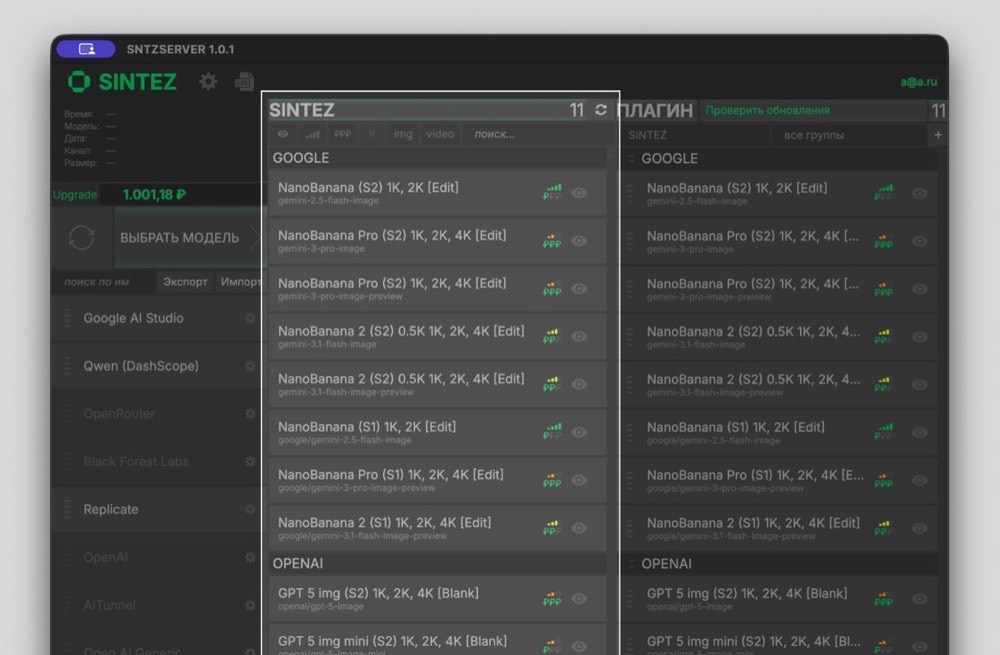Refresh the SINTEZ model list header
1000x655 pixels.
(601, 110)
